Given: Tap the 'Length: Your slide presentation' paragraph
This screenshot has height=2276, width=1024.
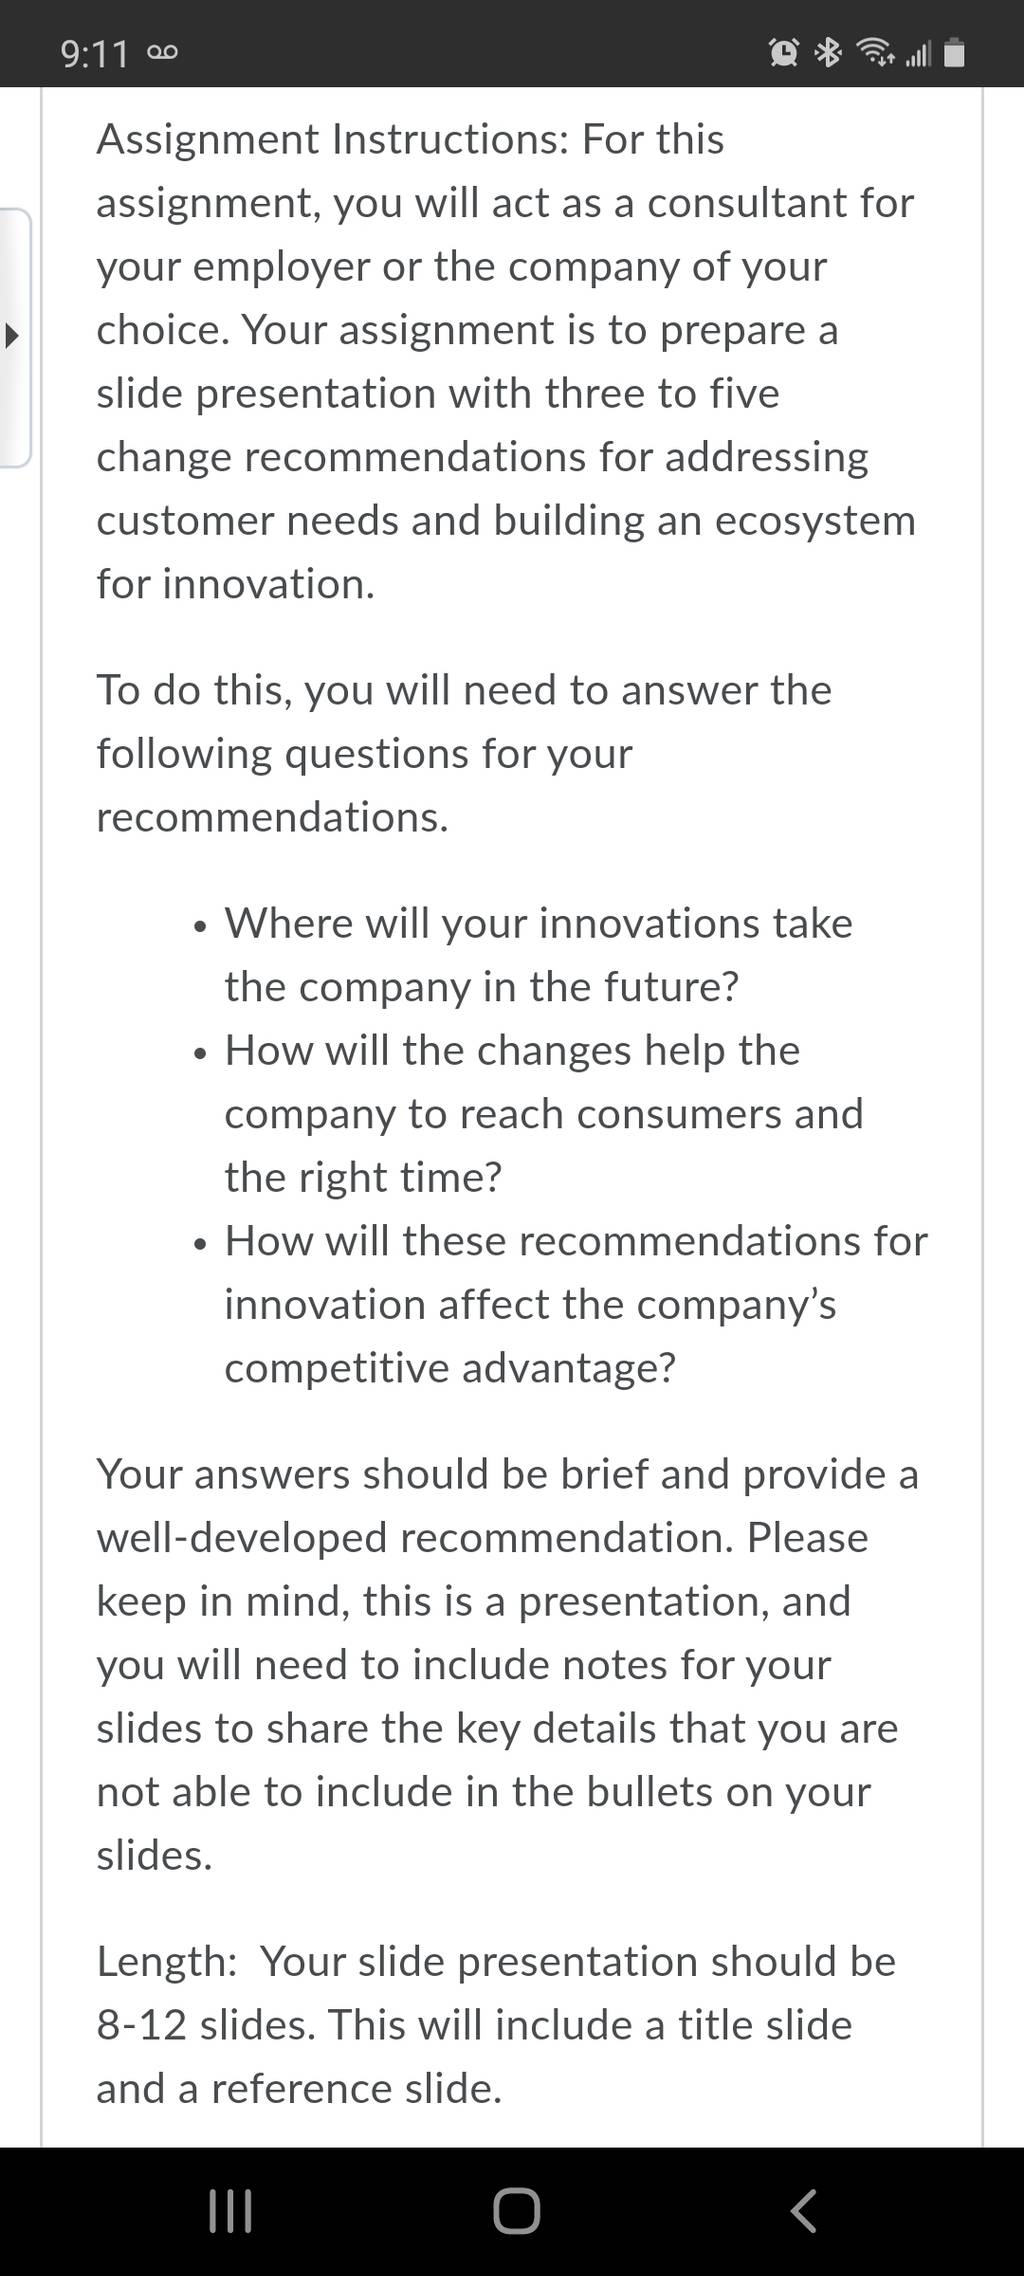Looking at the screenshot, I should tap(496, 2025).
